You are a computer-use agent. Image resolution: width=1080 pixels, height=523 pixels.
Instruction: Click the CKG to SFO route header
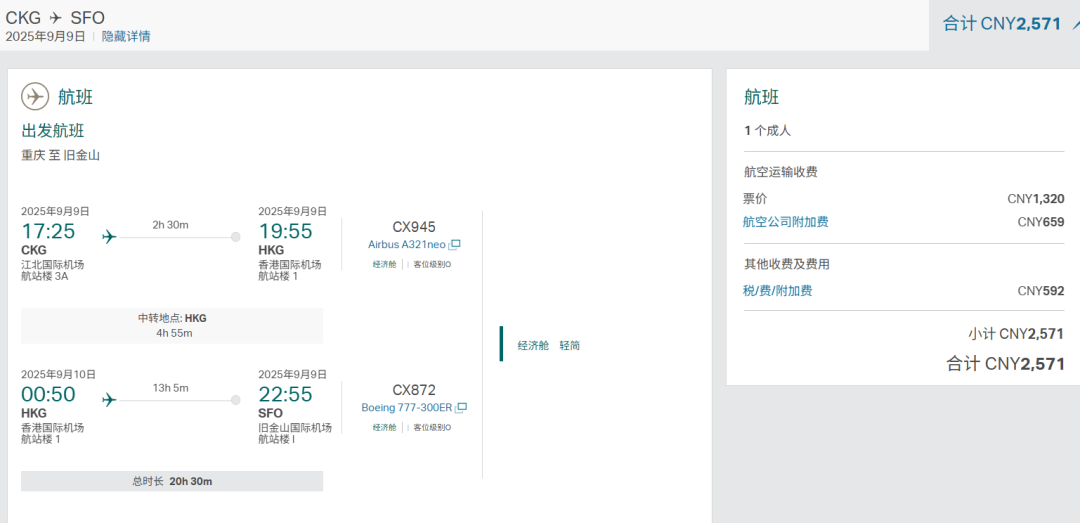pyautogui.click(x=55, y=17)
